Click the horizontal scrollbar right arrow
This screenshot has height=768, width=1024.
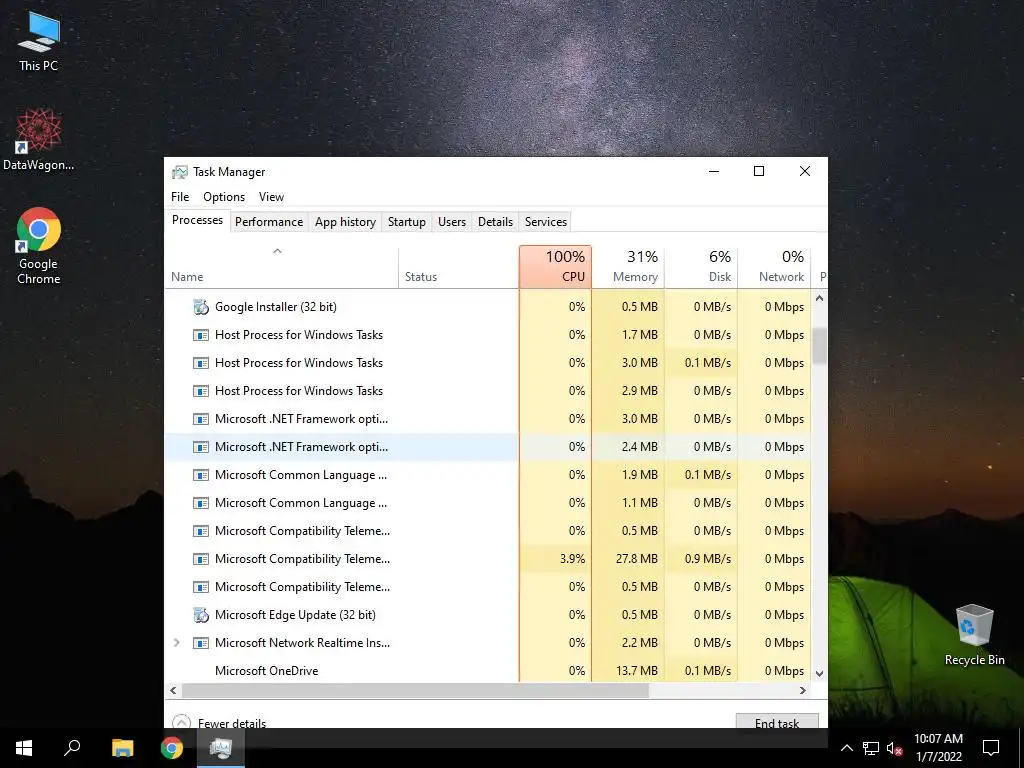click(803, 690)
